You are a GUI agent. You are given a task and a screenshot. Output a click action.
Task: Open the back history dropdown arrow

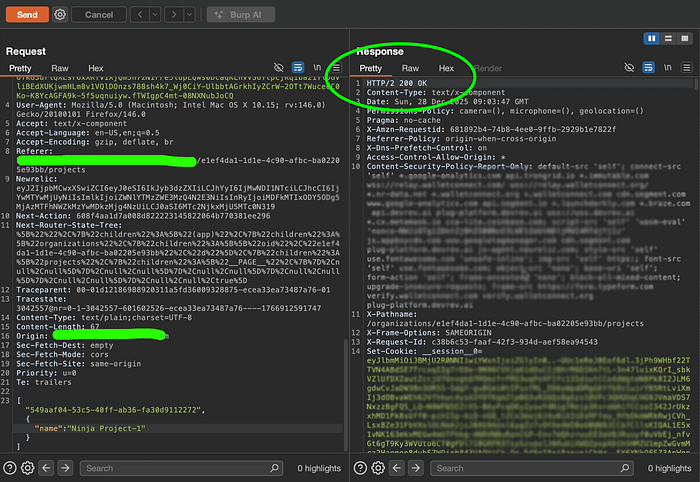tap(155, 15)
